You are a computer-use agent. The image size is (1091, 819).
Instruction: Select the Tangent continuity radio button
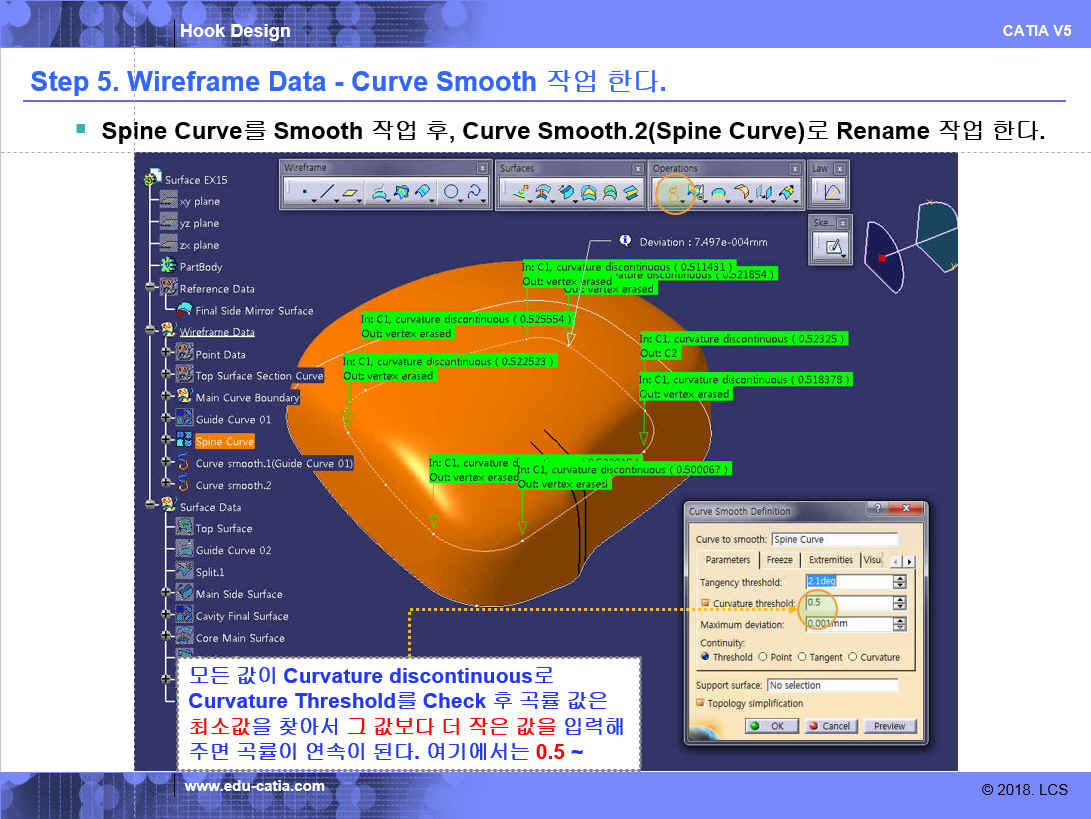pos(802,657)
